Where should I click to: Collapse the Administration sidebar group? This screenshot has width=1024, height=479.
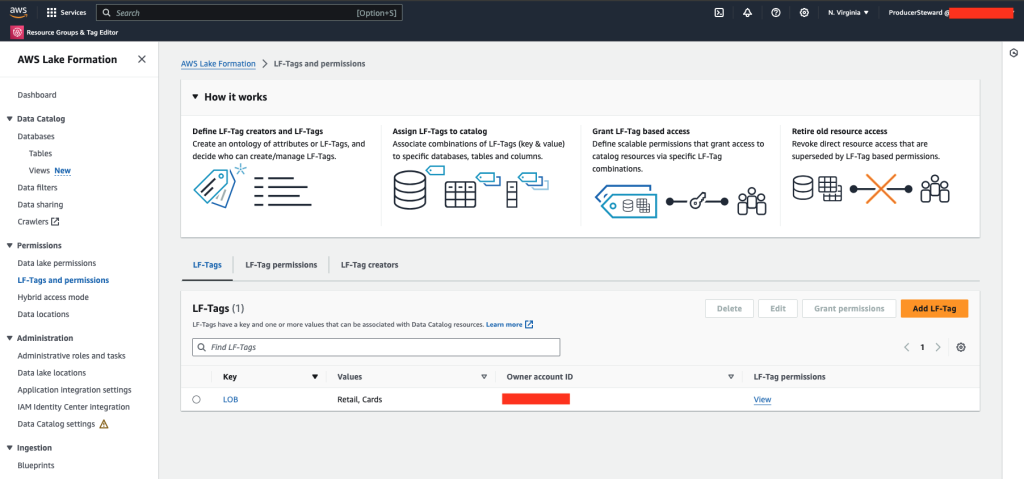point(9,339)
